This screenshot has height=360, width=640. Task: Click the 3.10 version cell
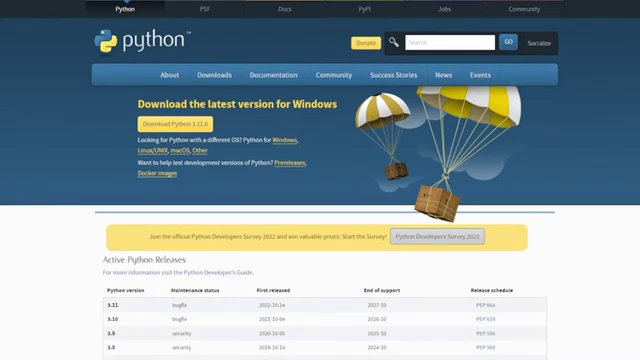[x=113, y=319]
